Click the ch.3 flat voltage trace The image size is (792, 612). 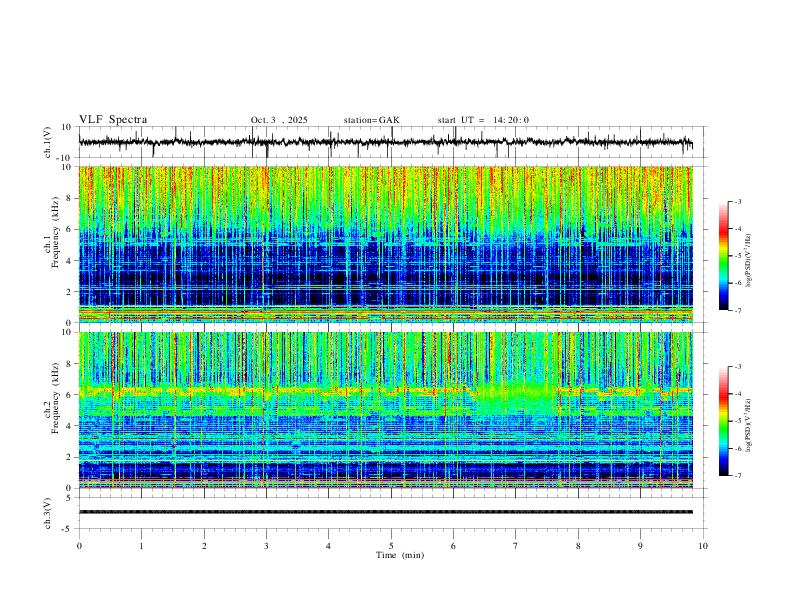tap(385, 512)
